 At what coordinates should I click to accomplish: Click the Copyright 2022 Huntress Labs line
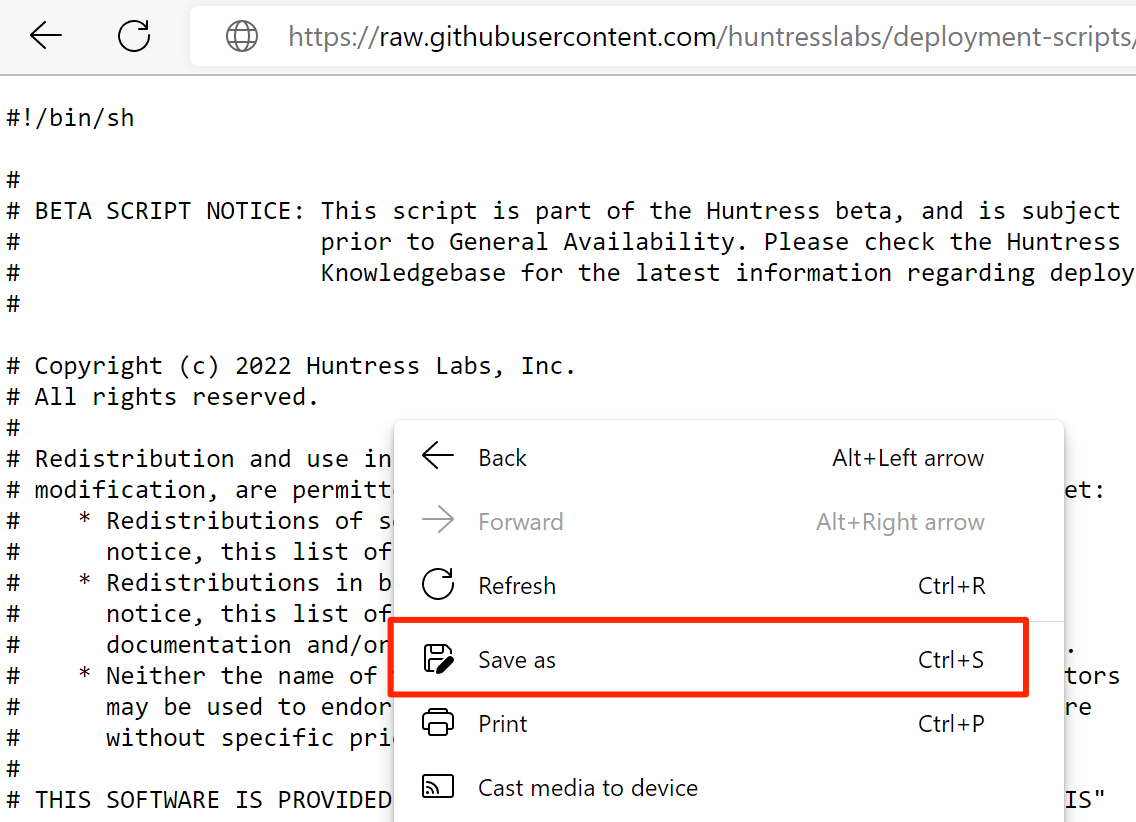click(x=291, y=366)
